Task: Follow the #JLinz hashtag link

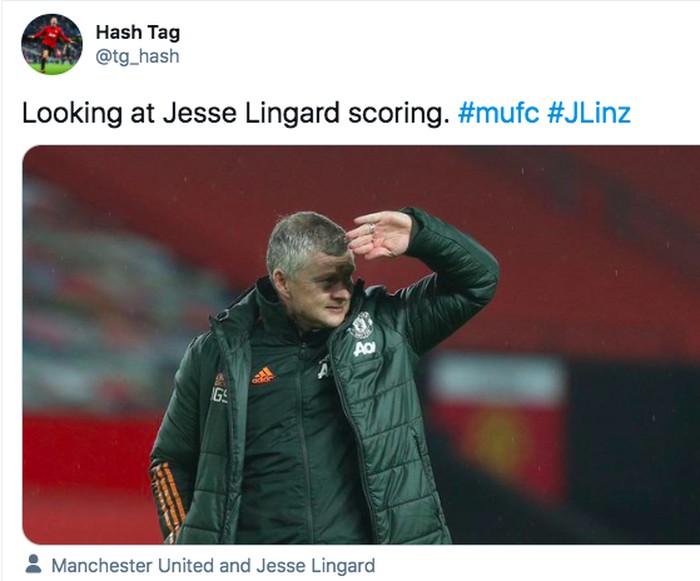Action: pyautogui.click(x=589, y=113)
